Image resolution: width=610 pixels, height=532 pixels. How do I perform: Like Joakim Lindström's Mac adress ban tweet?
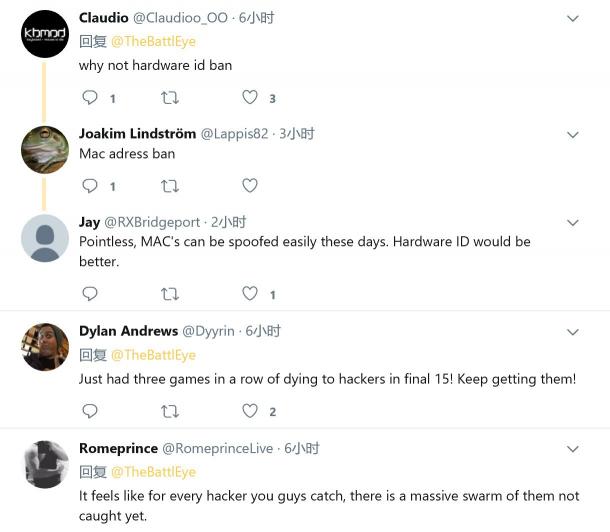250,186
